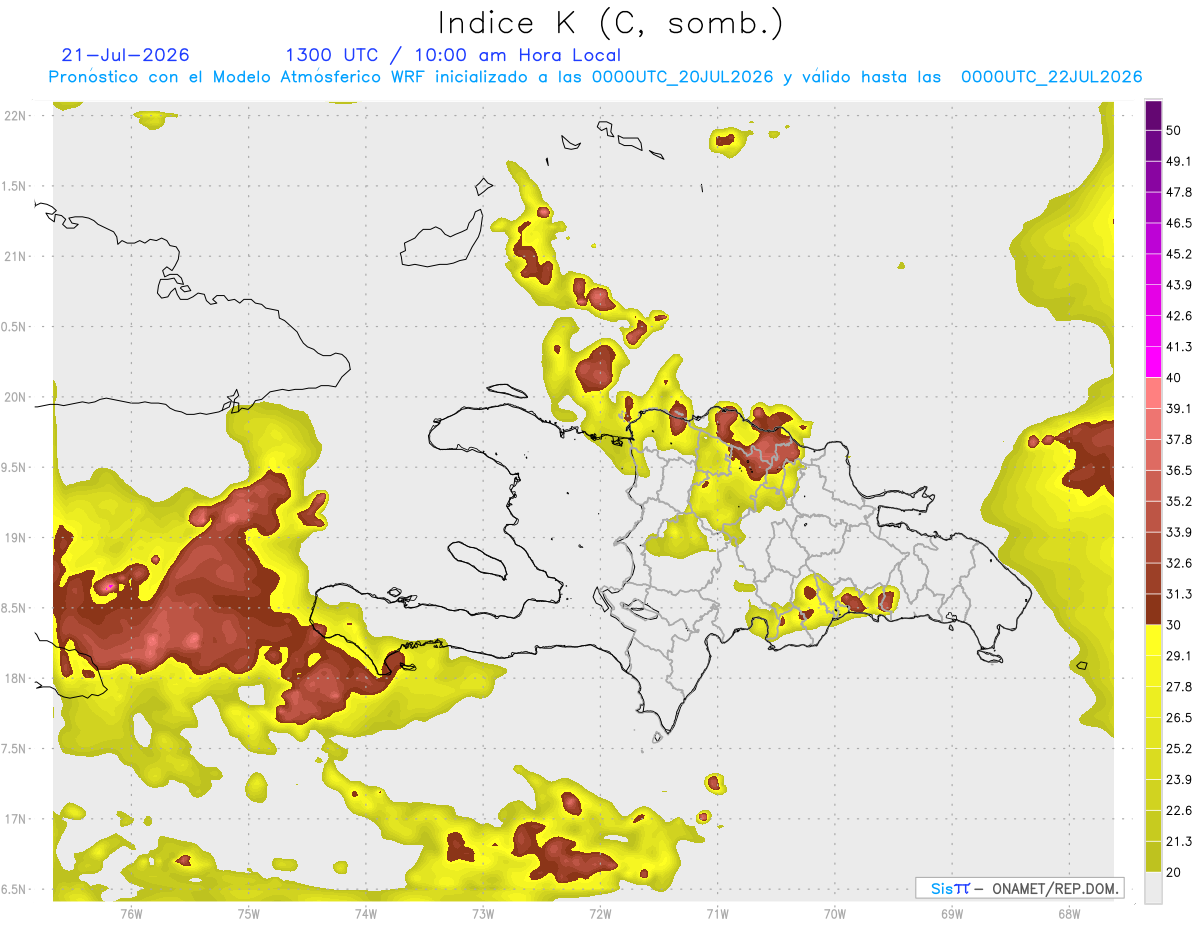Viewport: 1200px width, 927px height.
Task: Pick the magenta swatch between 41.3 and 42.6
Action: (x=1153, y=332)
